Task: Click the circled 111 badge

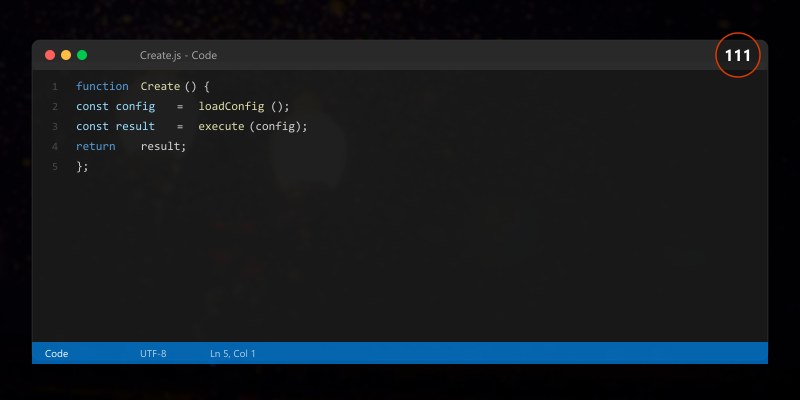Action: click(x=738, y=55)
